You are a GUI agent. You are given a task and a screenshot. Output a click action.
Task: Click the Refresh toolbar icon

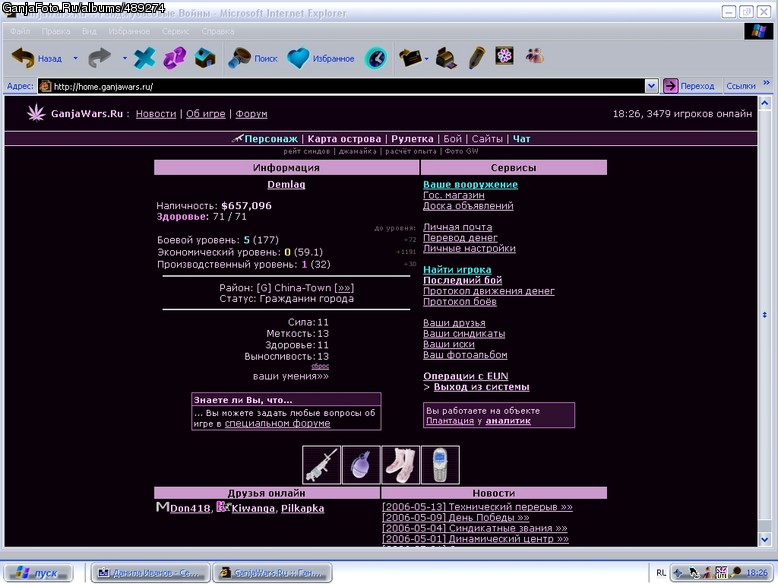coord(175,58)
